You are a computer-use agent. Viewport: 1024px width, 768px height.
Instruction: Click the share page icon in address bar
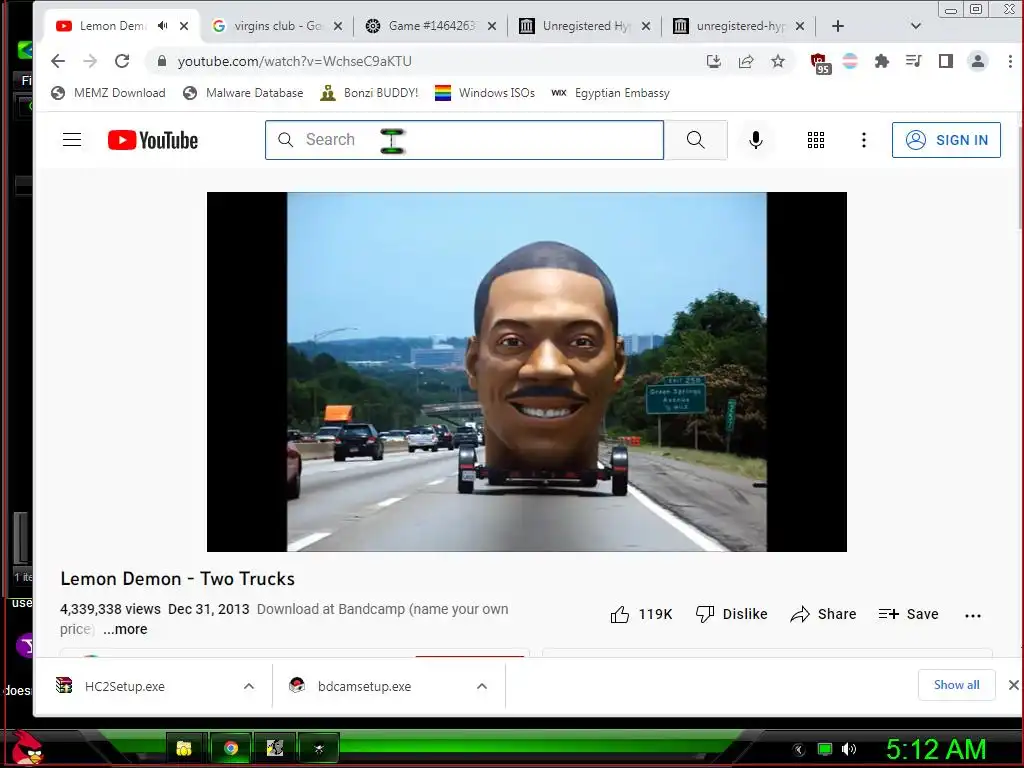tap(746, 61)
